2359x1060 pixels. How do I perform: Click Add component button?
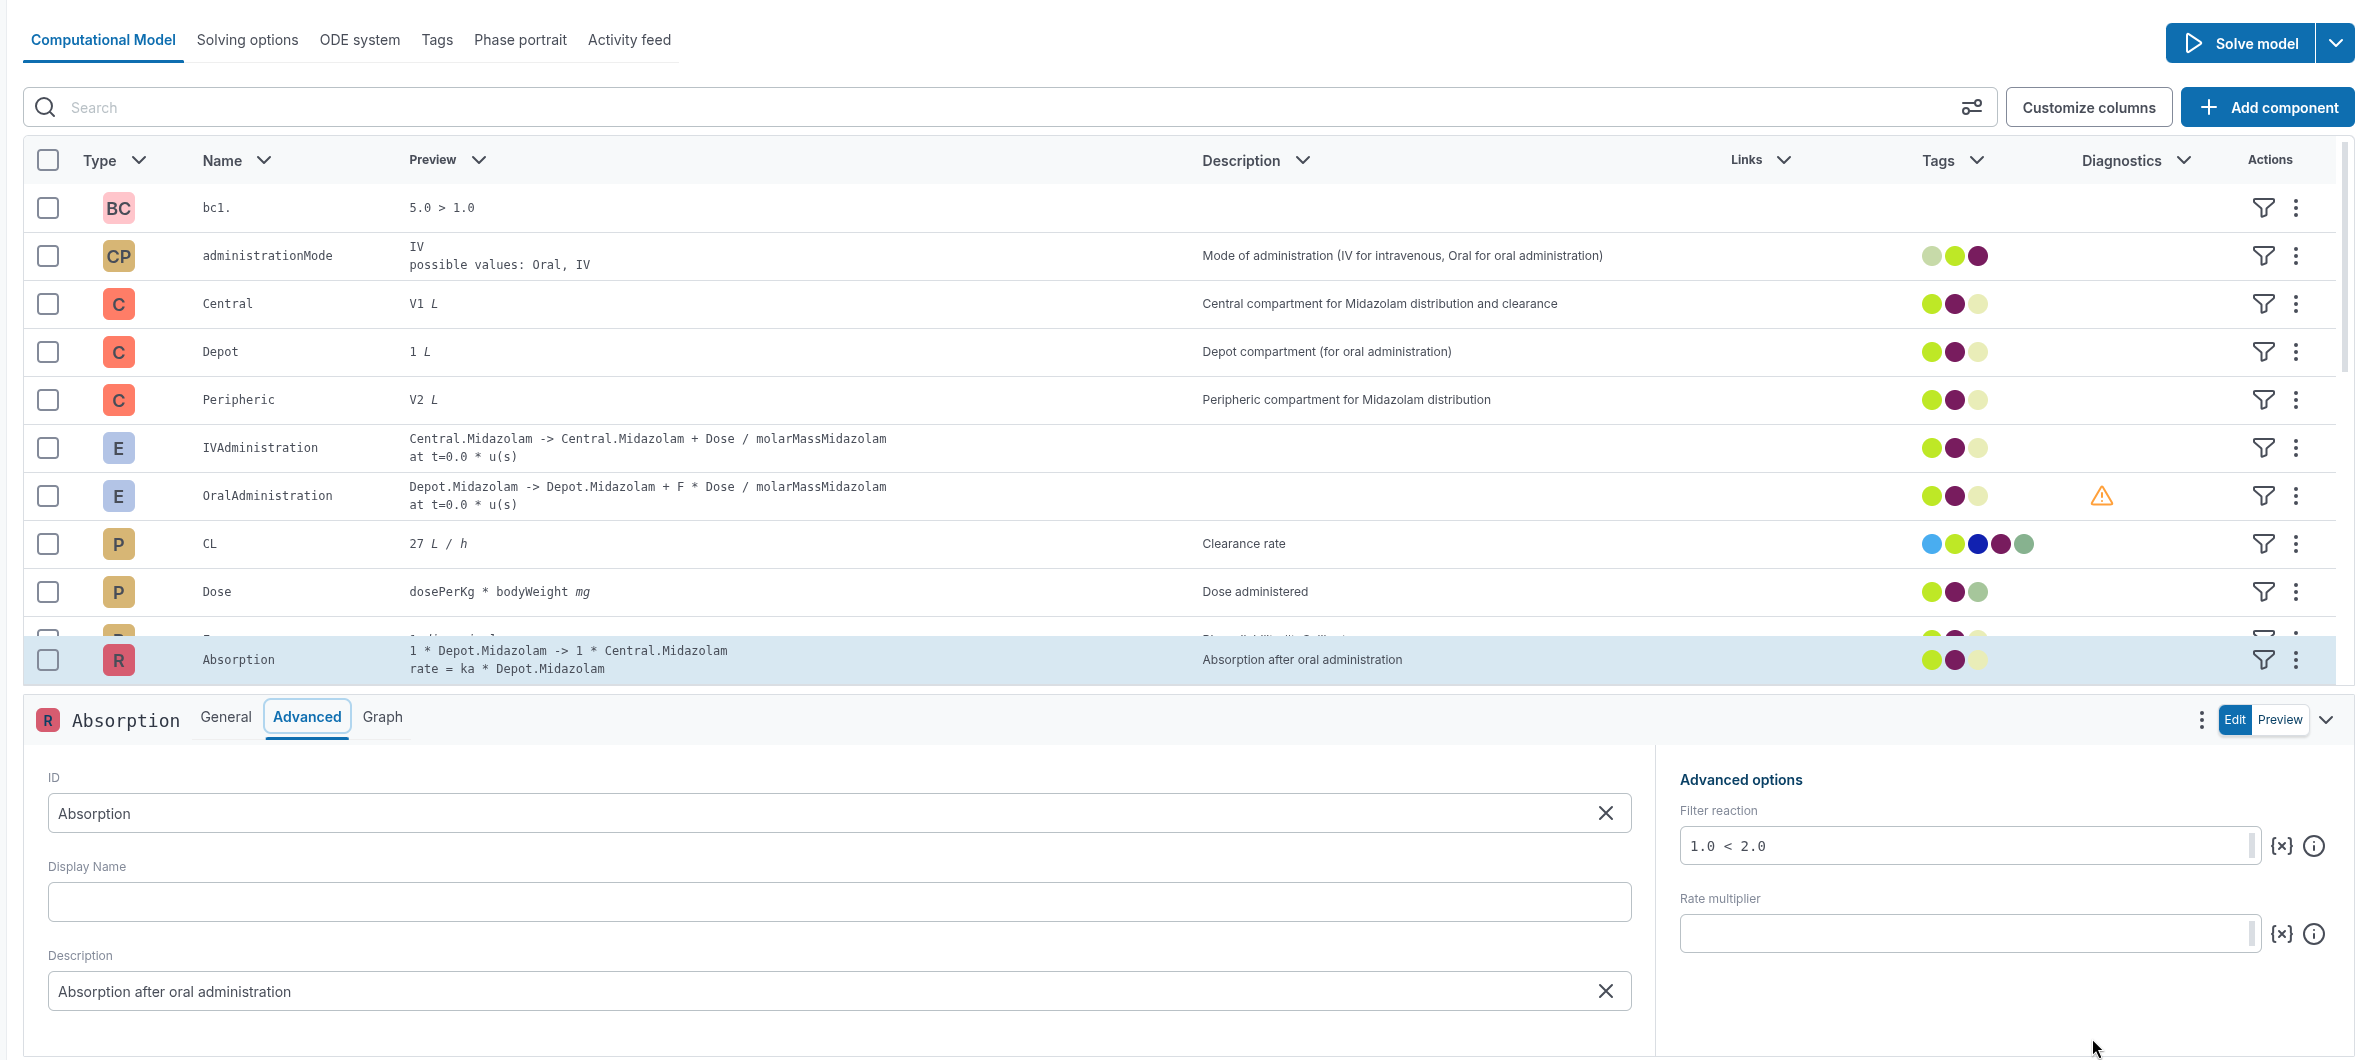point(2267,107)
